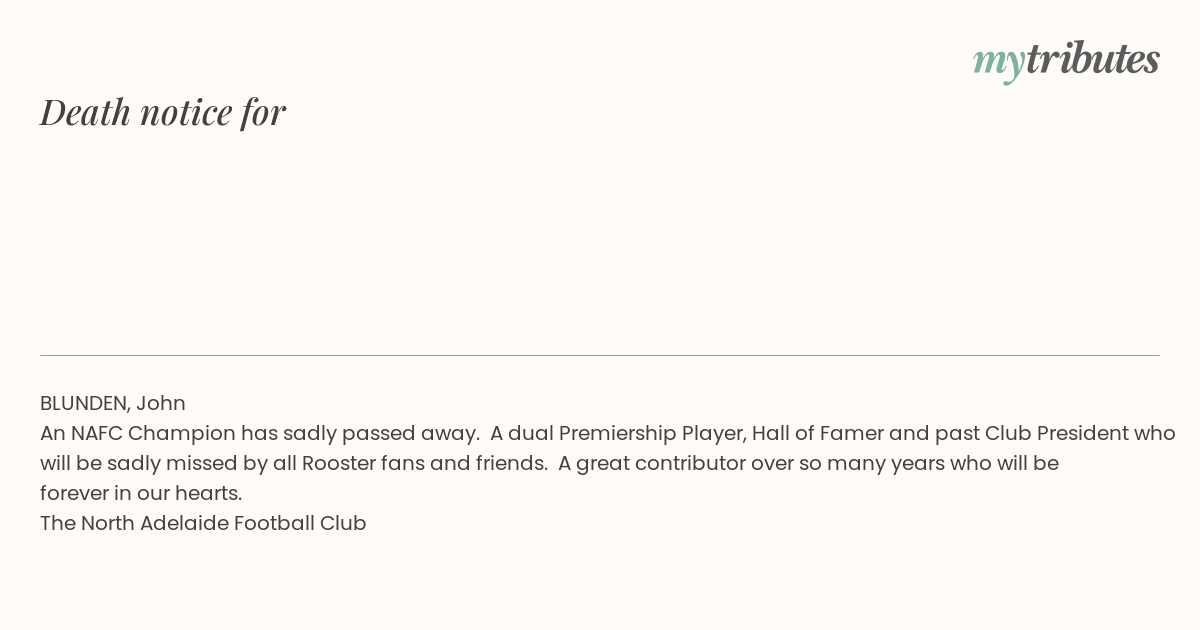Click the horizontal divider line
The width and height of the screenshot is (1200, 630).
600,355
